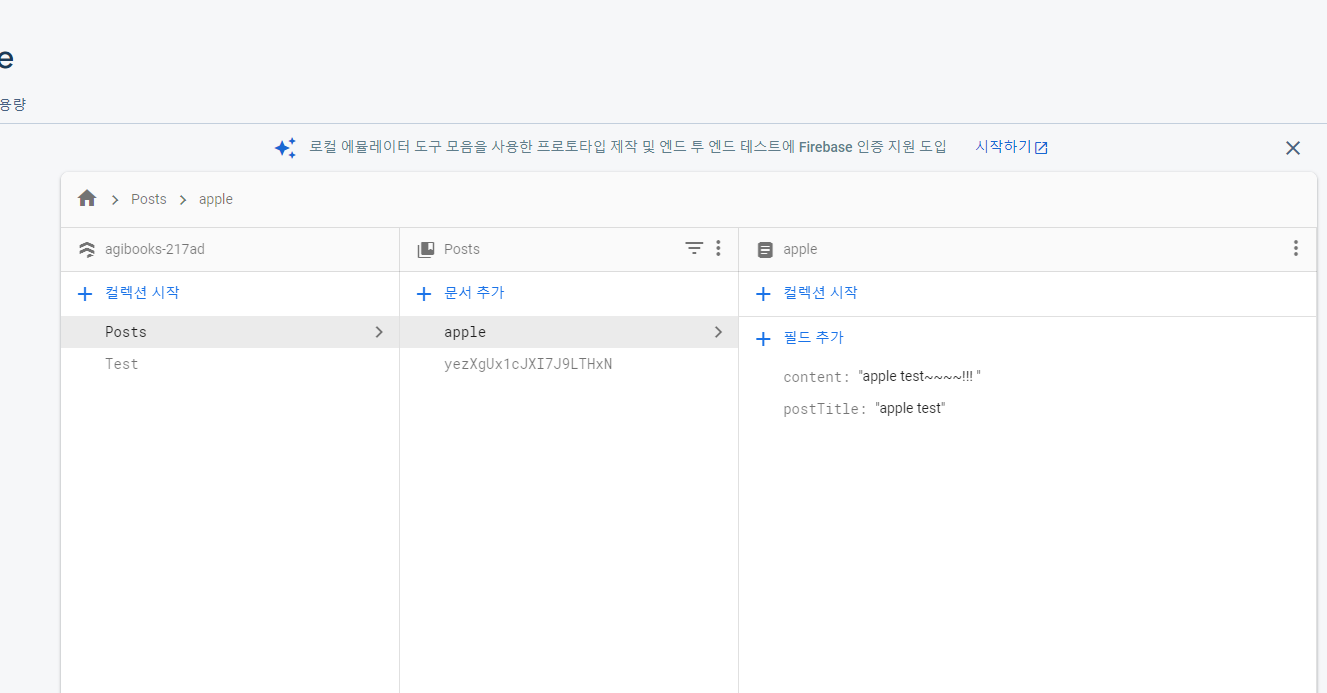Click chevron on the Posts collection row
The height and width of the screenshot is (693, 1327).
click(x=379, y=332)
